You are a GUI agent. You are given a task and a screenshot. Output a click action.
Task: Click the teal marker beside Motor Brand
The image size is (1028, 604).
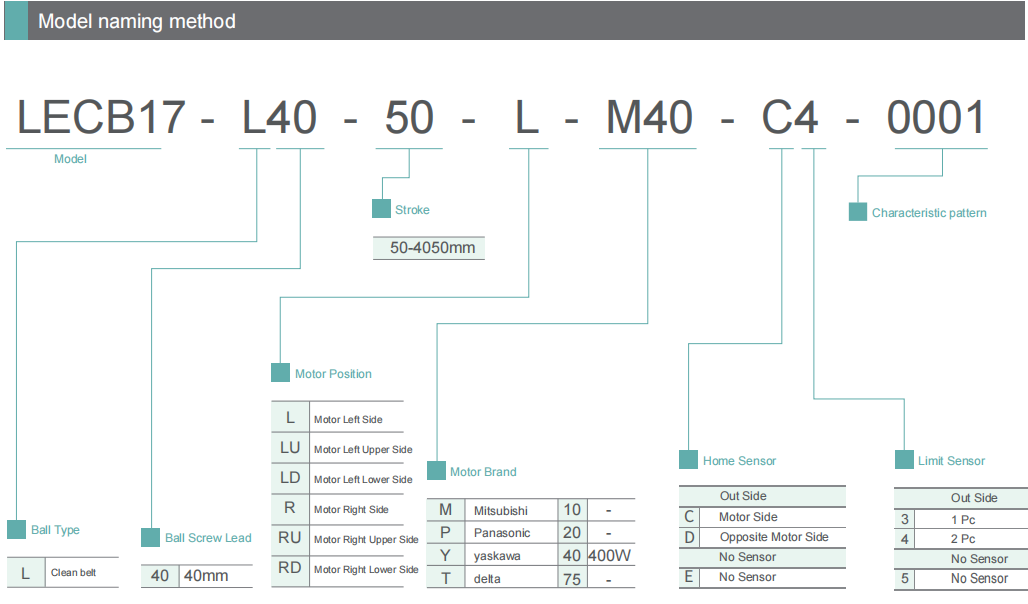436,471
